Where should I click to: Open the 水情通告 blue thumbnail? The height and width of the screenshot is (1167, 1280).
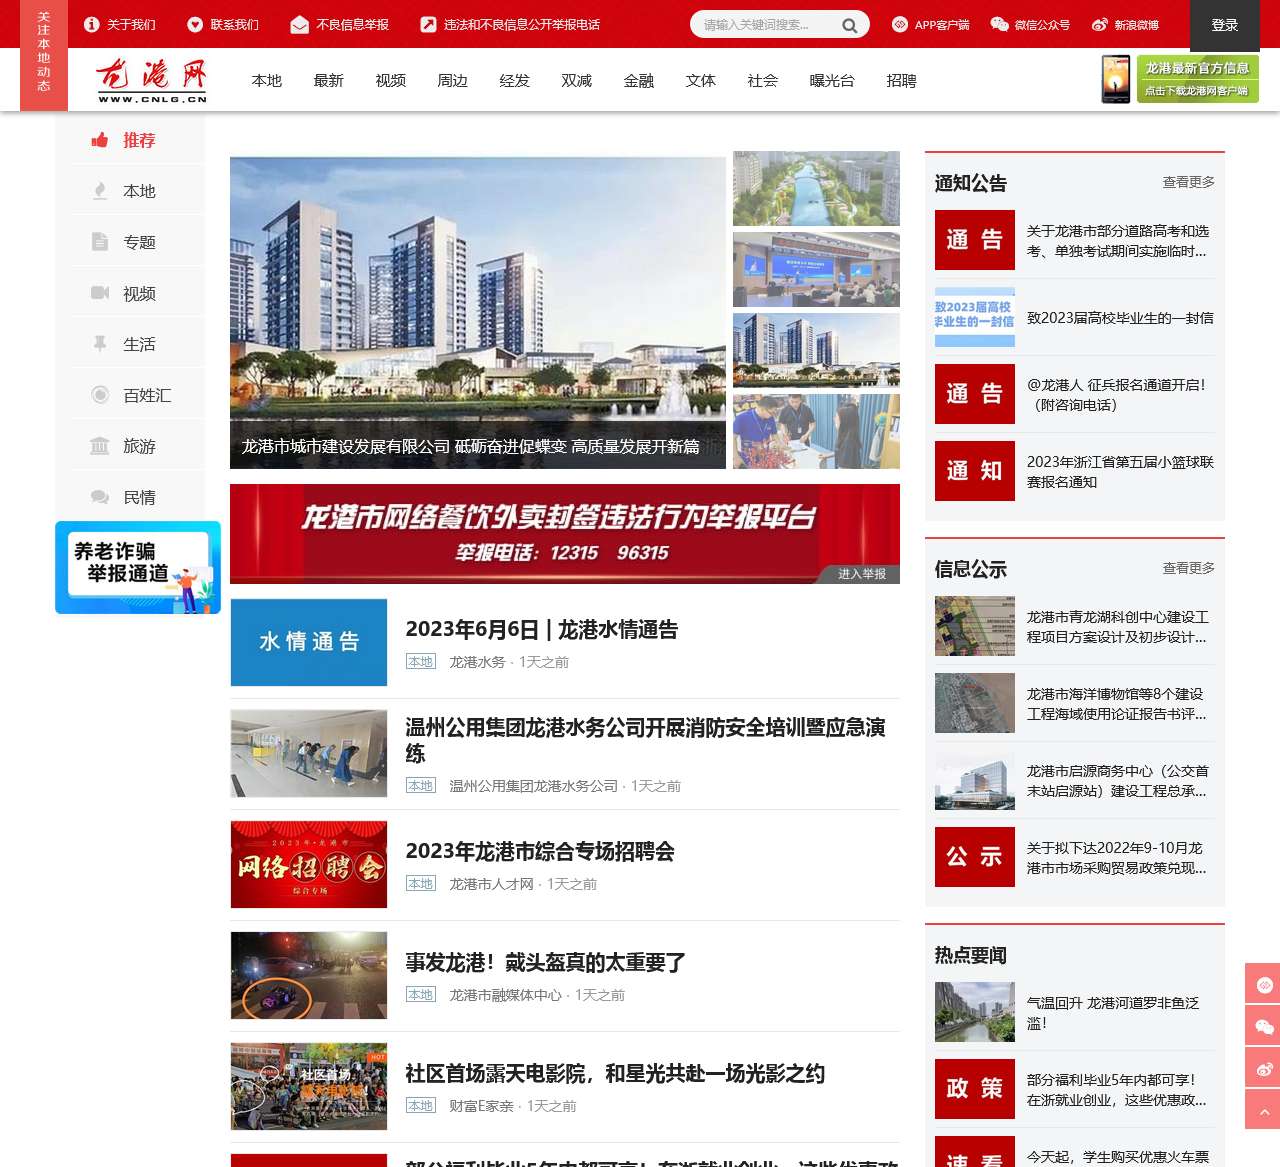(x=309, y=642)
